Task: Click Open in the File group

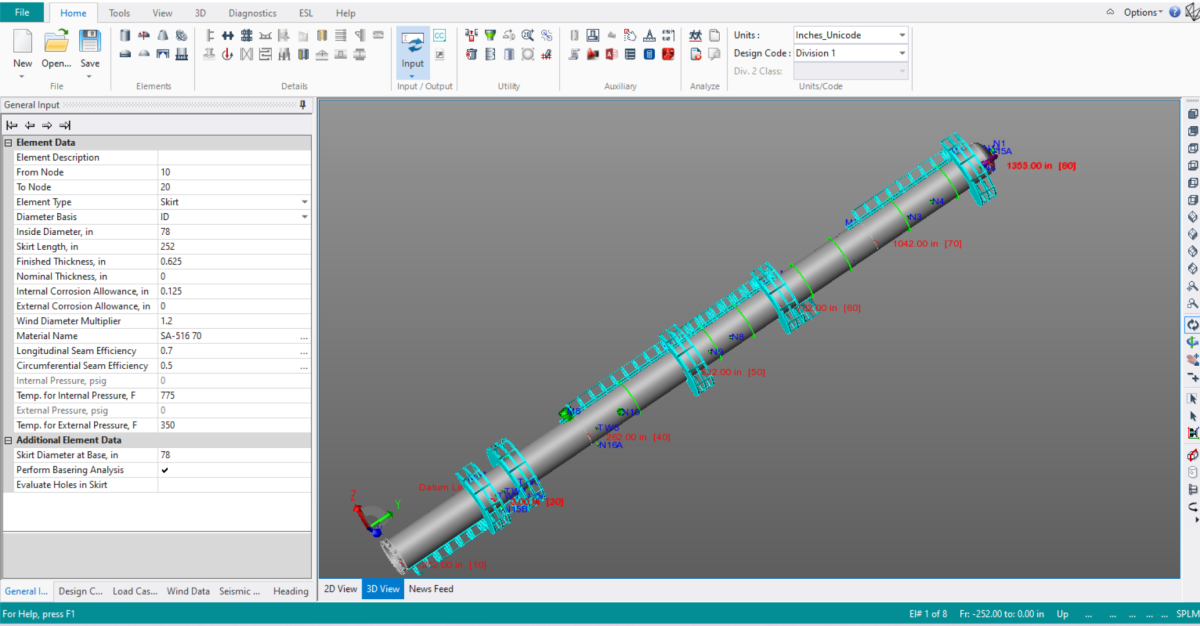Action: coord(55,48)
